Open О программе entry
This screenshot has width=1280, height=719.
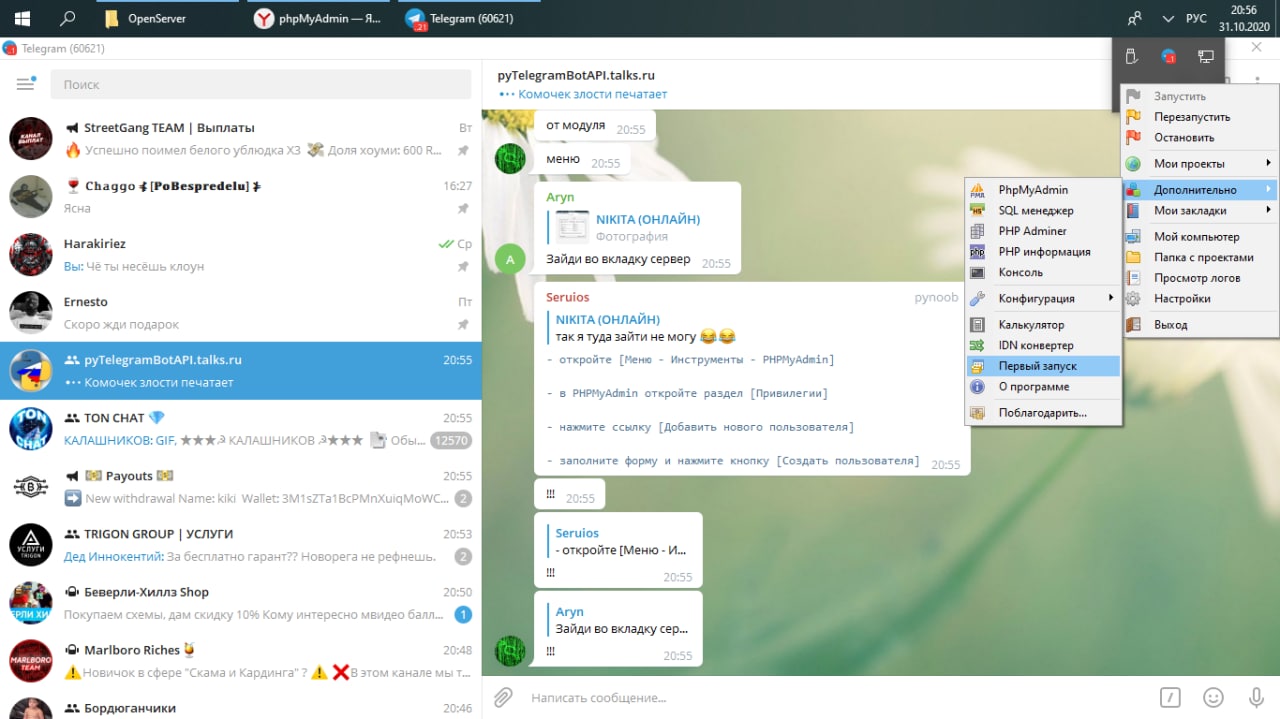tap(1043, 387)
